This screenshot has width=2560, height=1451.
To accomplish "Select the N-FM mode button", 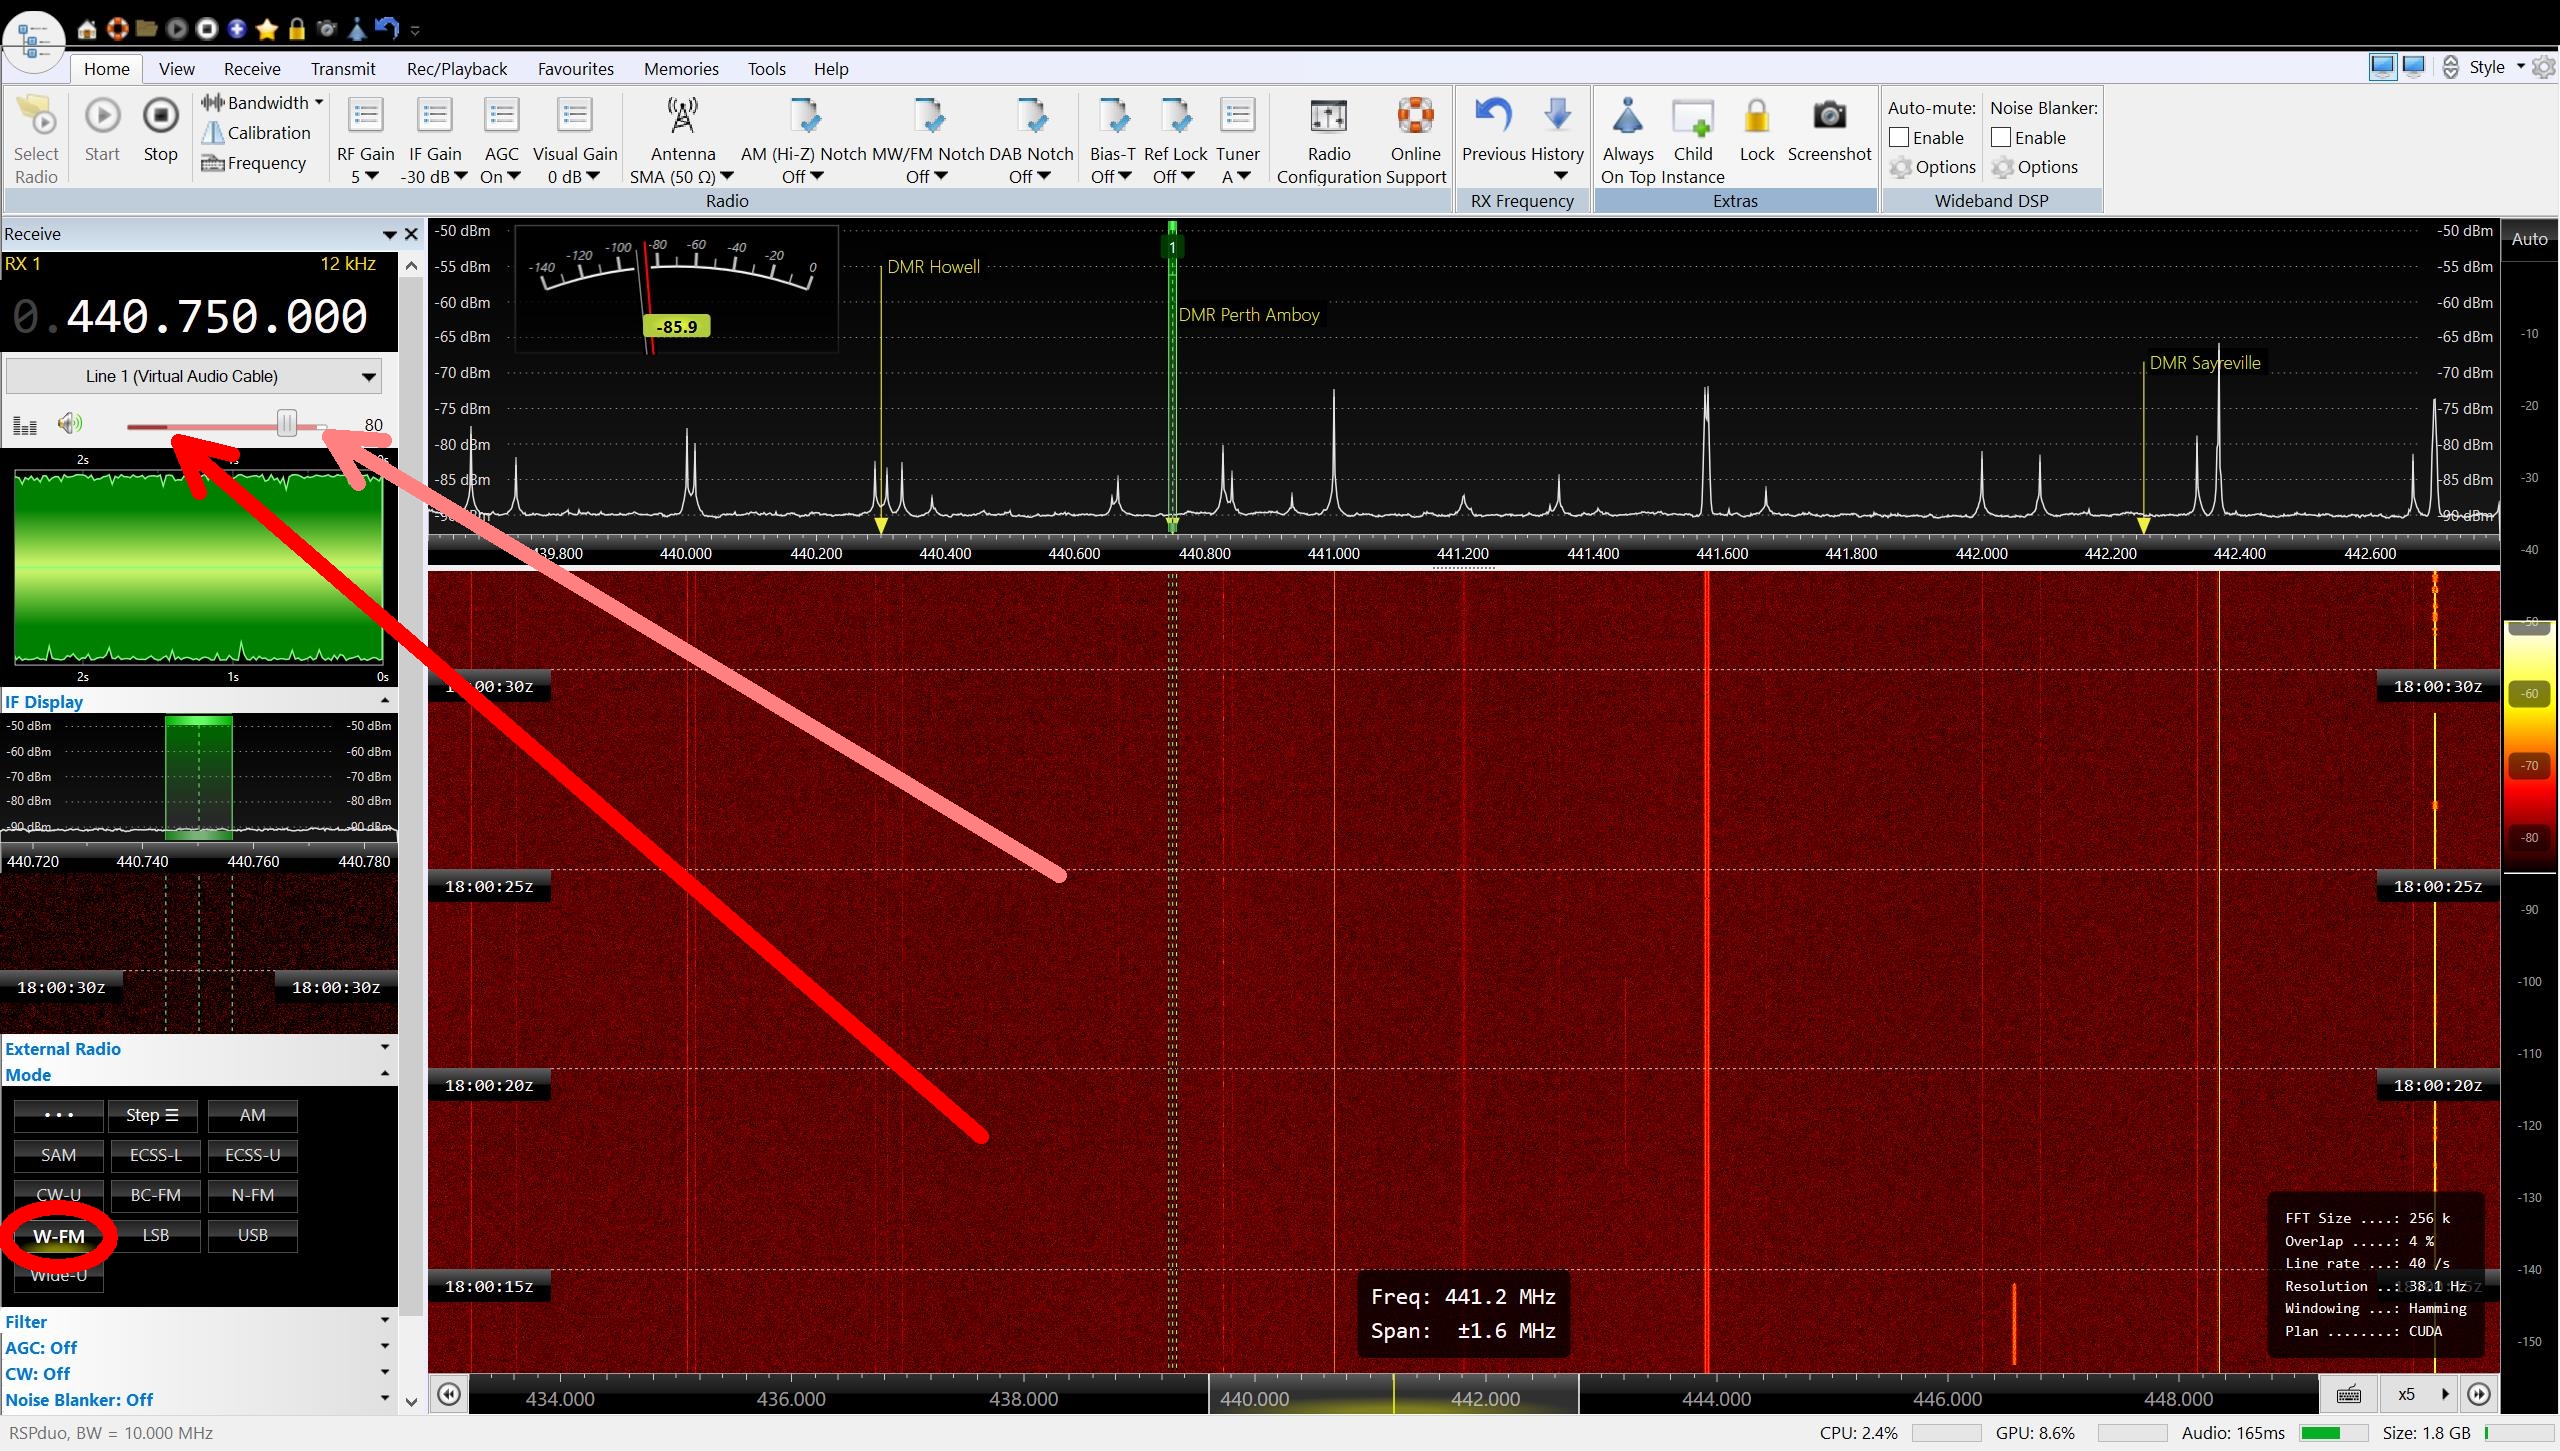I will pyautogui.click(x=252, y=1195).
